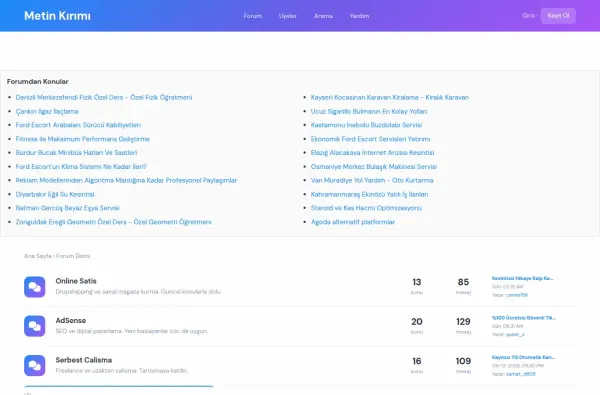Open last post Kesintisiz Hikaye Kalp Ka...

click(522, 278)
